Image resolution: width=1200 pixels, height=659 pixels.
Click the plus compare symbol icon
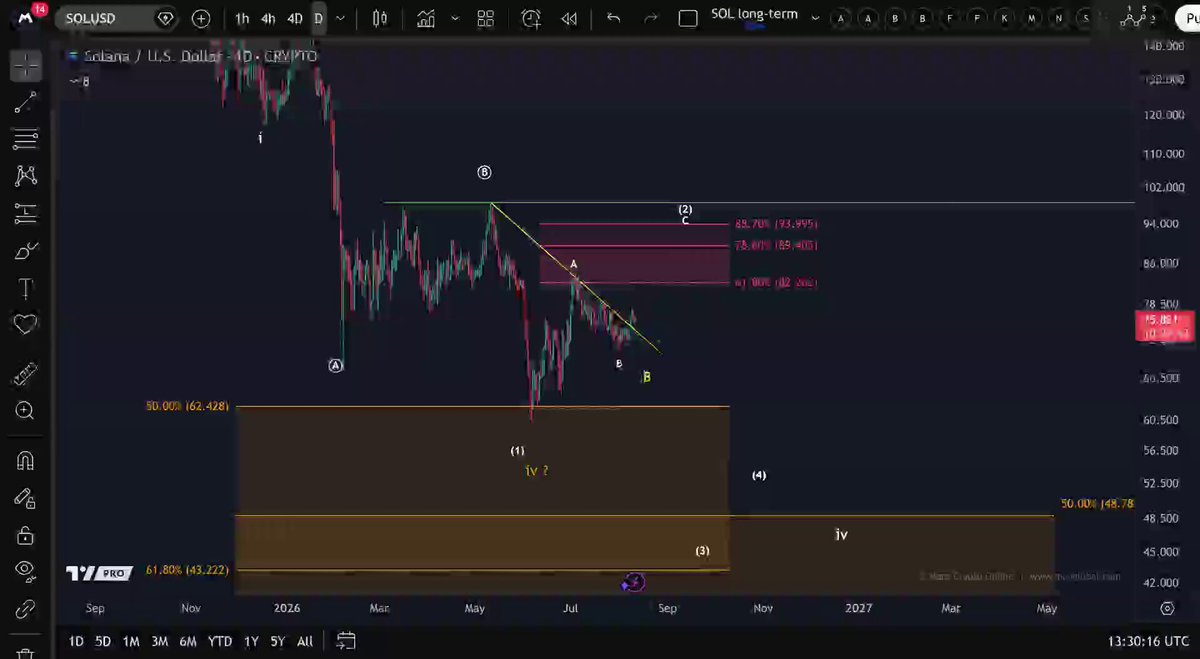[201, 18]
